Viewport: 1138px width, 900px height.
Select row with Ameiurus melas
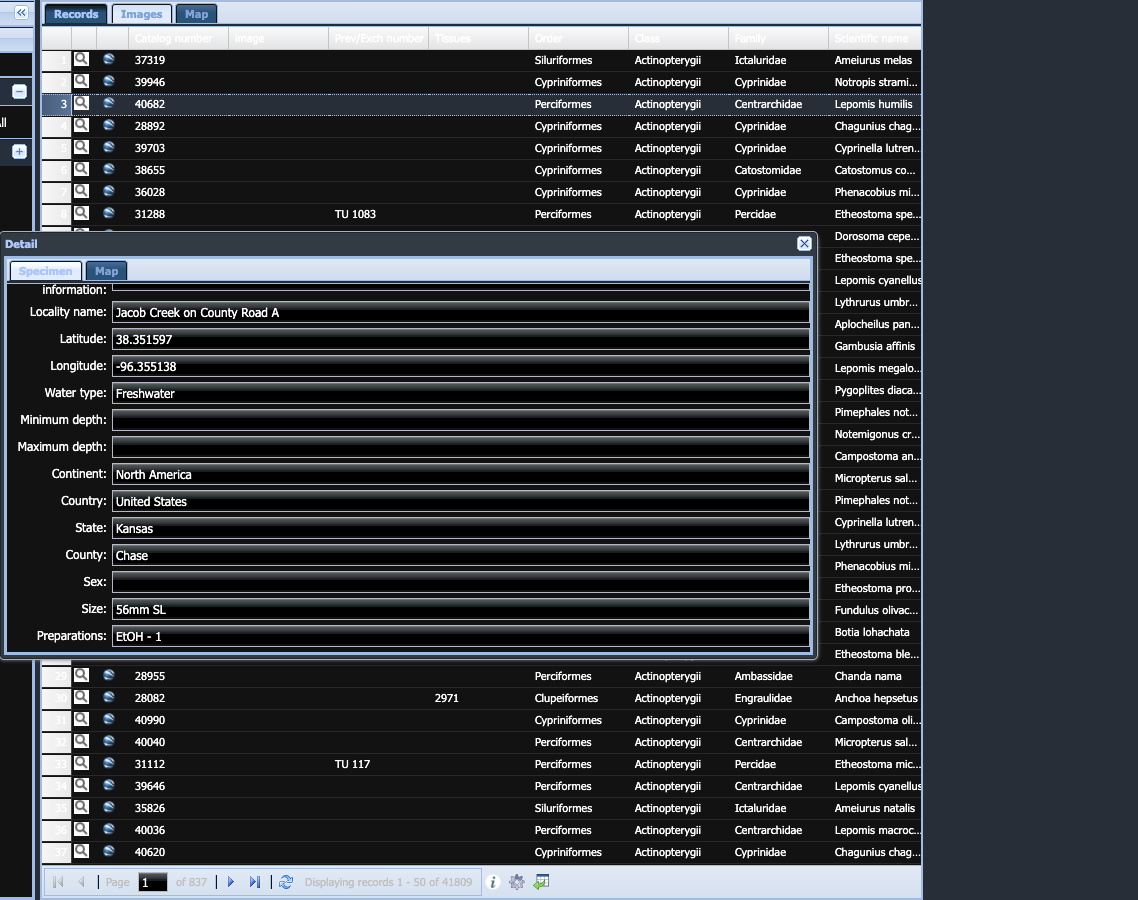pyautogui.click(x=481, y=60)
